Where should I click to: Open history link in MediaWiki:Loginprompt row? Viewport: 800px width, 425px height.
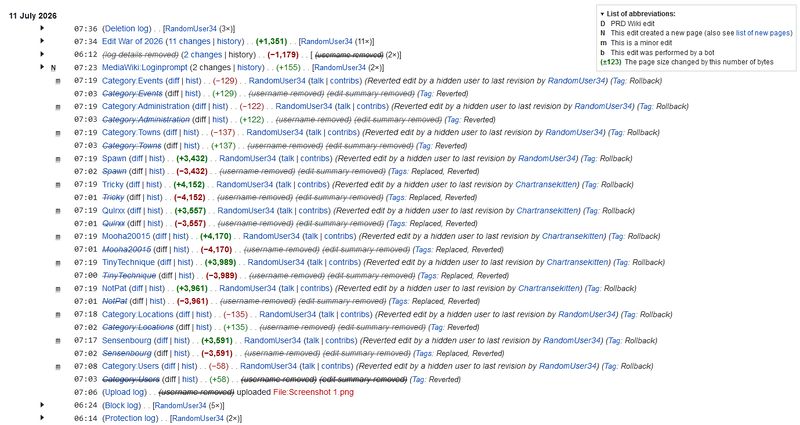[x=249, y=67]
